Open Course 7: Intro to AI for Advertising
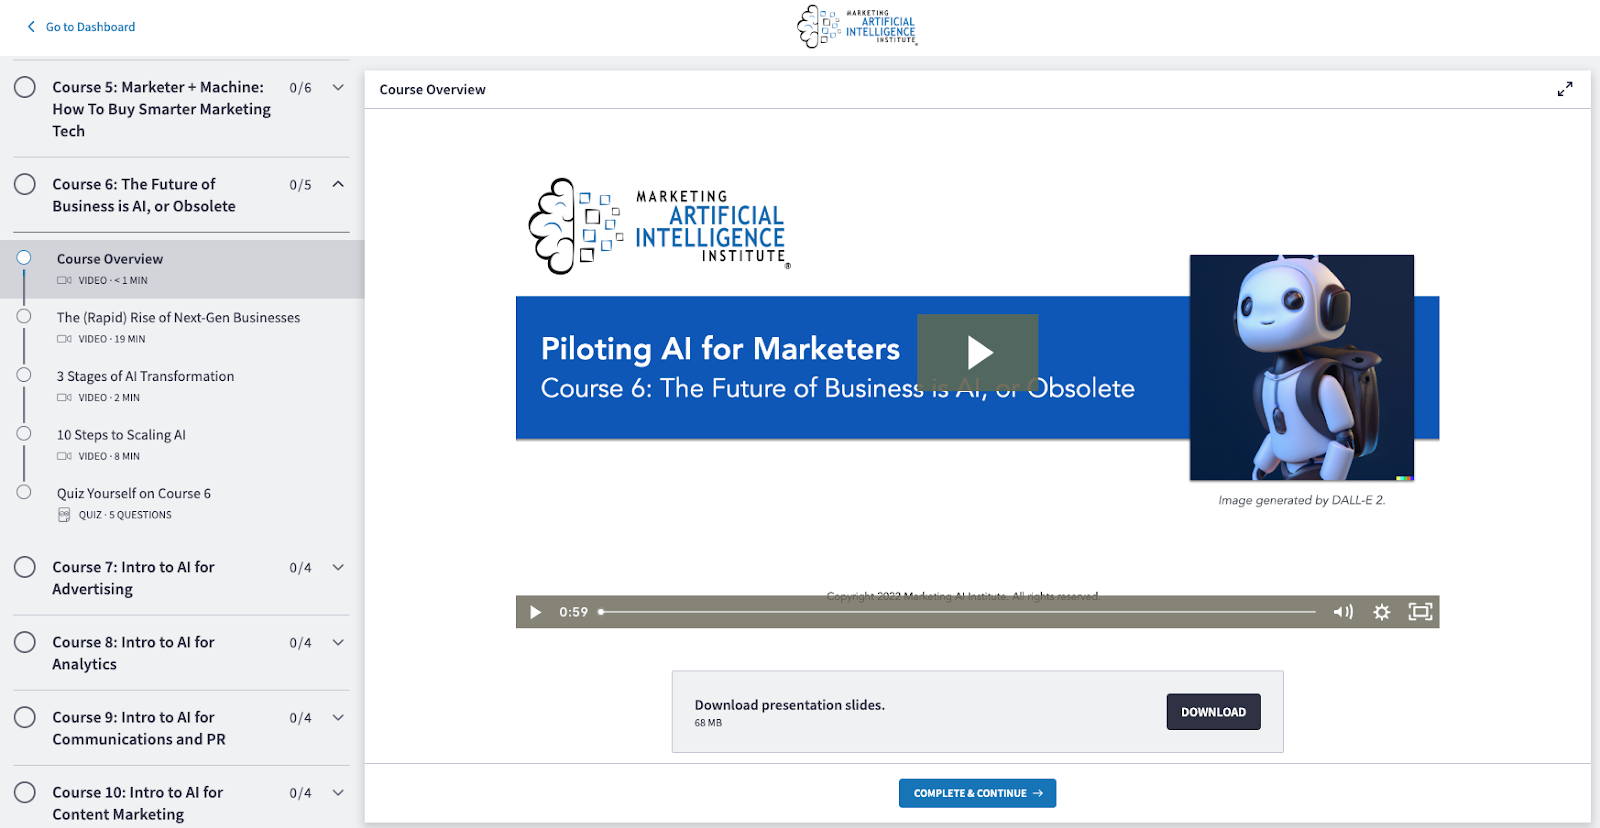 point(133,578)
